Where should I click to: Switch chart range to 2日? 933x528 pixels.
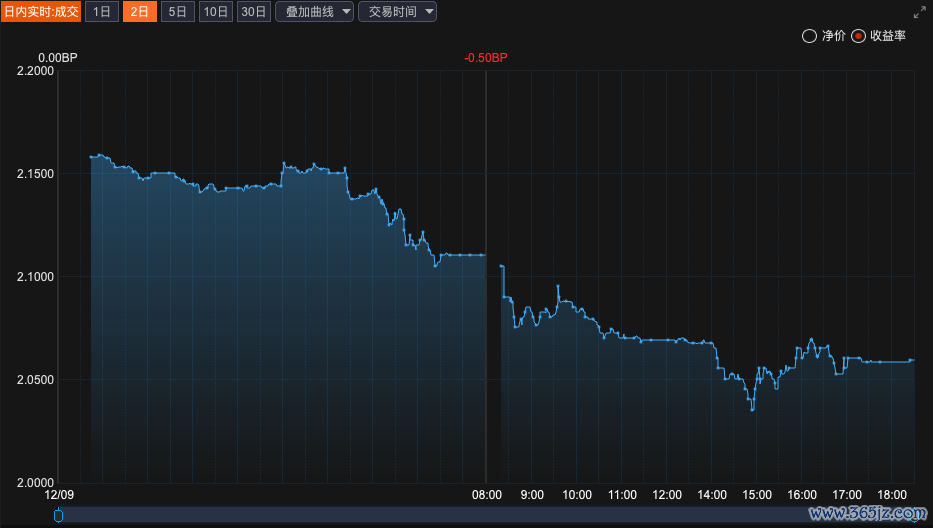pos(140,11)
